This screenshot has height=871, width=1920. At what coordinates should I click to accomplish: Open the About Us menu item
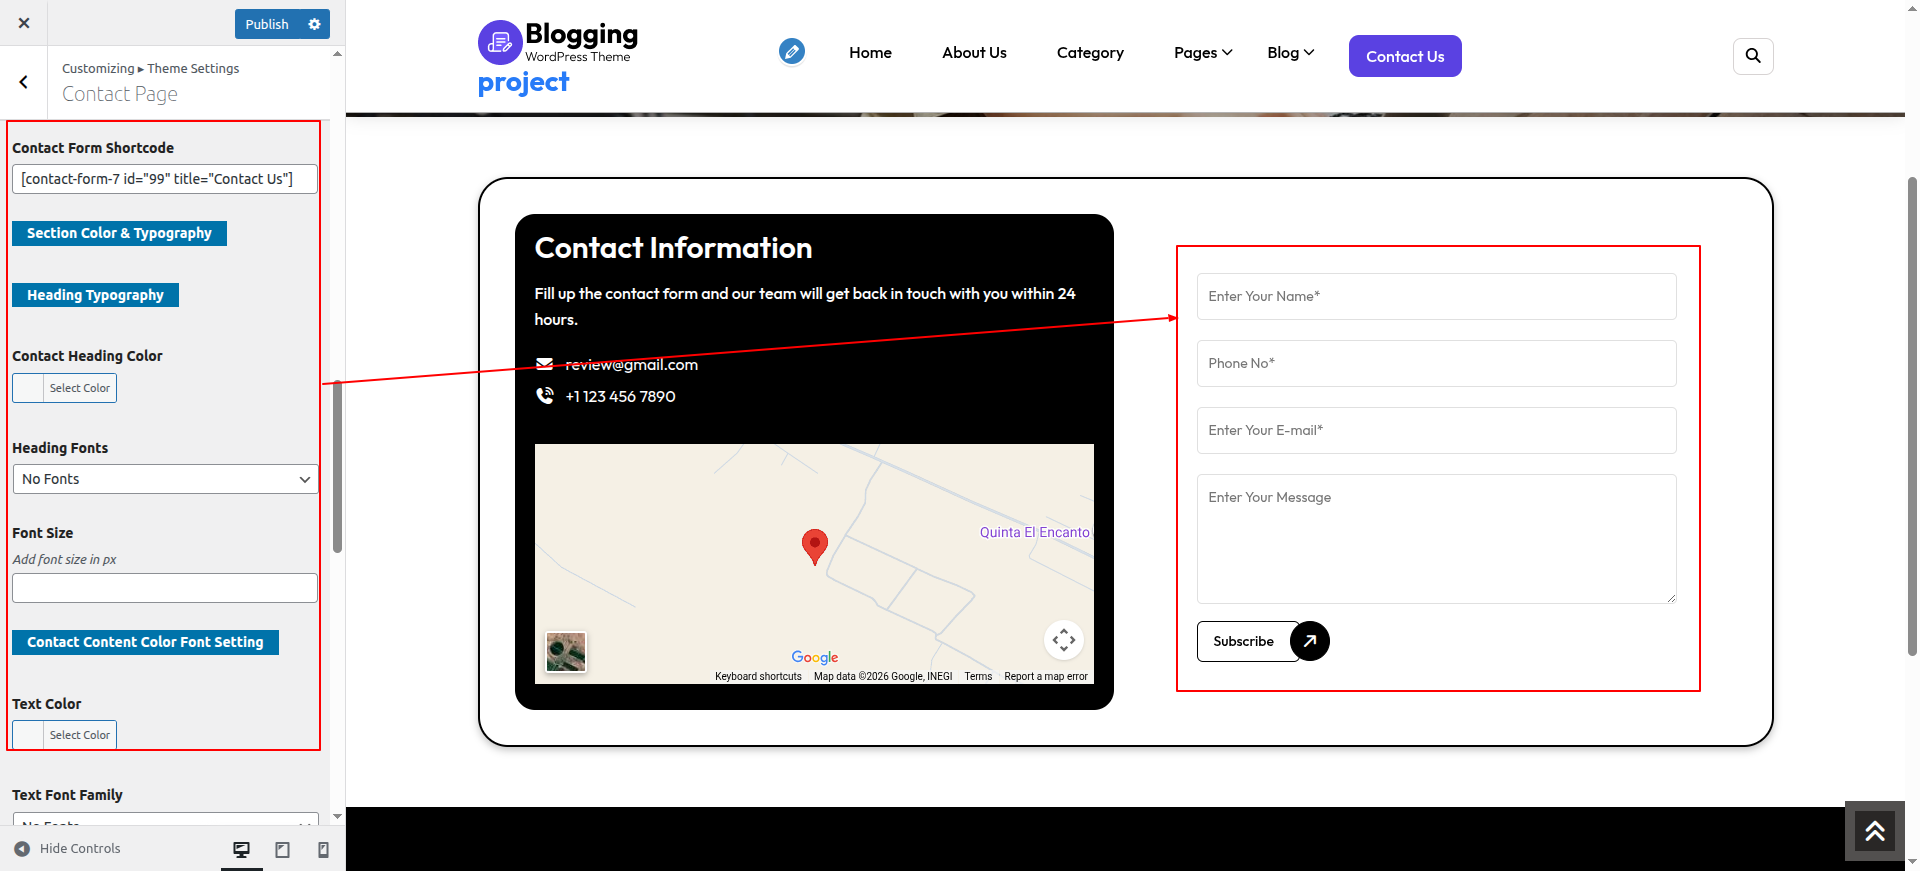(973, 53)
